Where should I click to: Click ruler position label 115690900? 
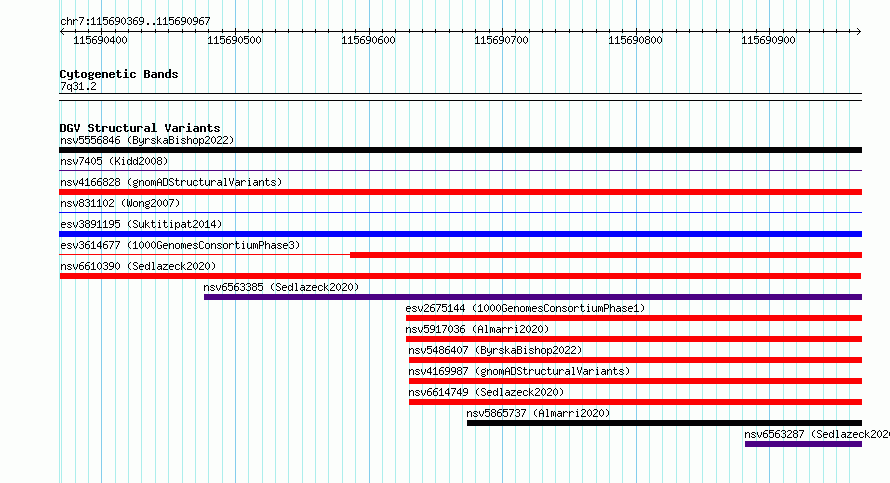768,40
